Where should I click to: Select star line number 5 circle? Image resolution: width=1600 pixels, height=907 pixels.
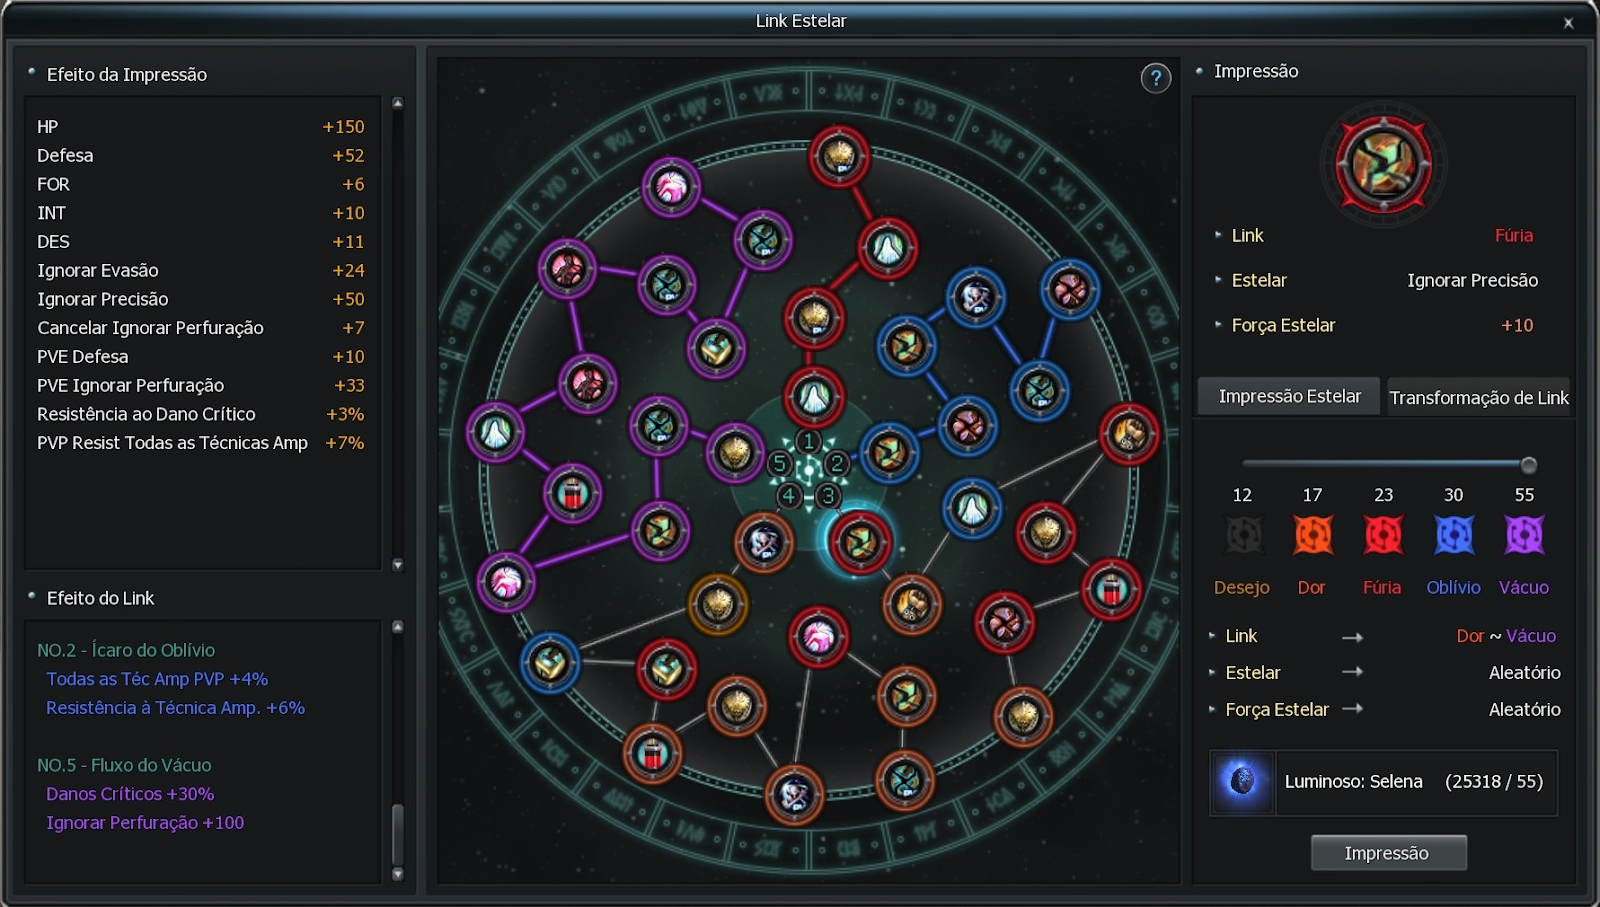[780, 463]
